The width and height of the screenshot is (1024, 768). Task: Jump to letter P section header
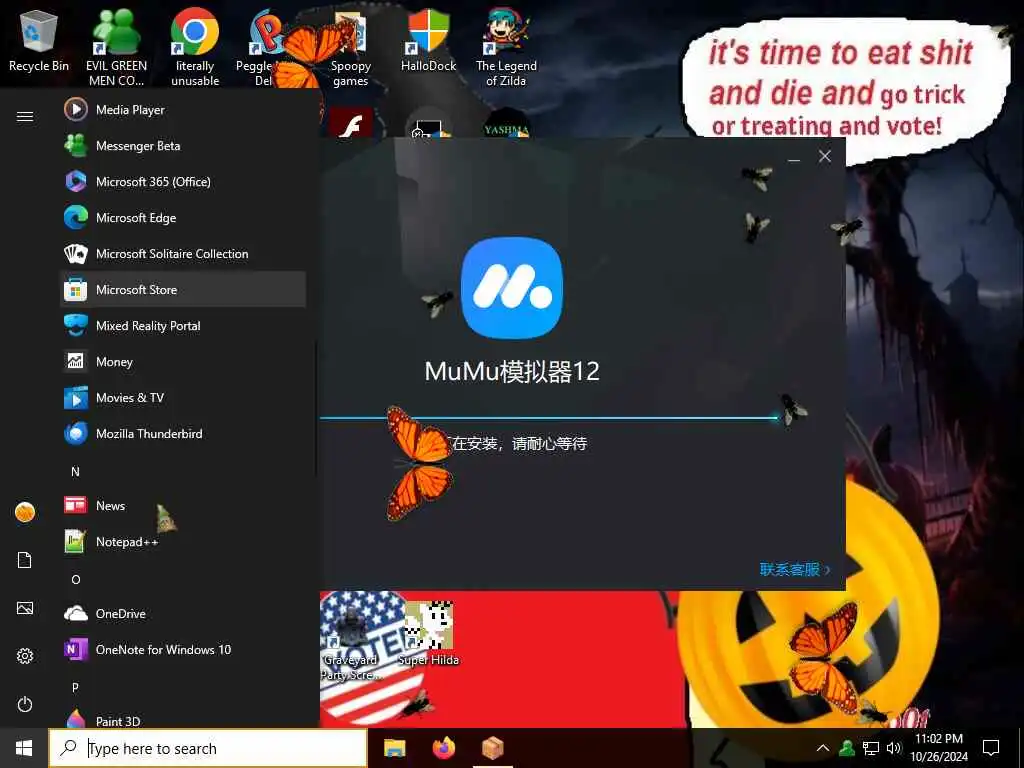pos(75,687)
